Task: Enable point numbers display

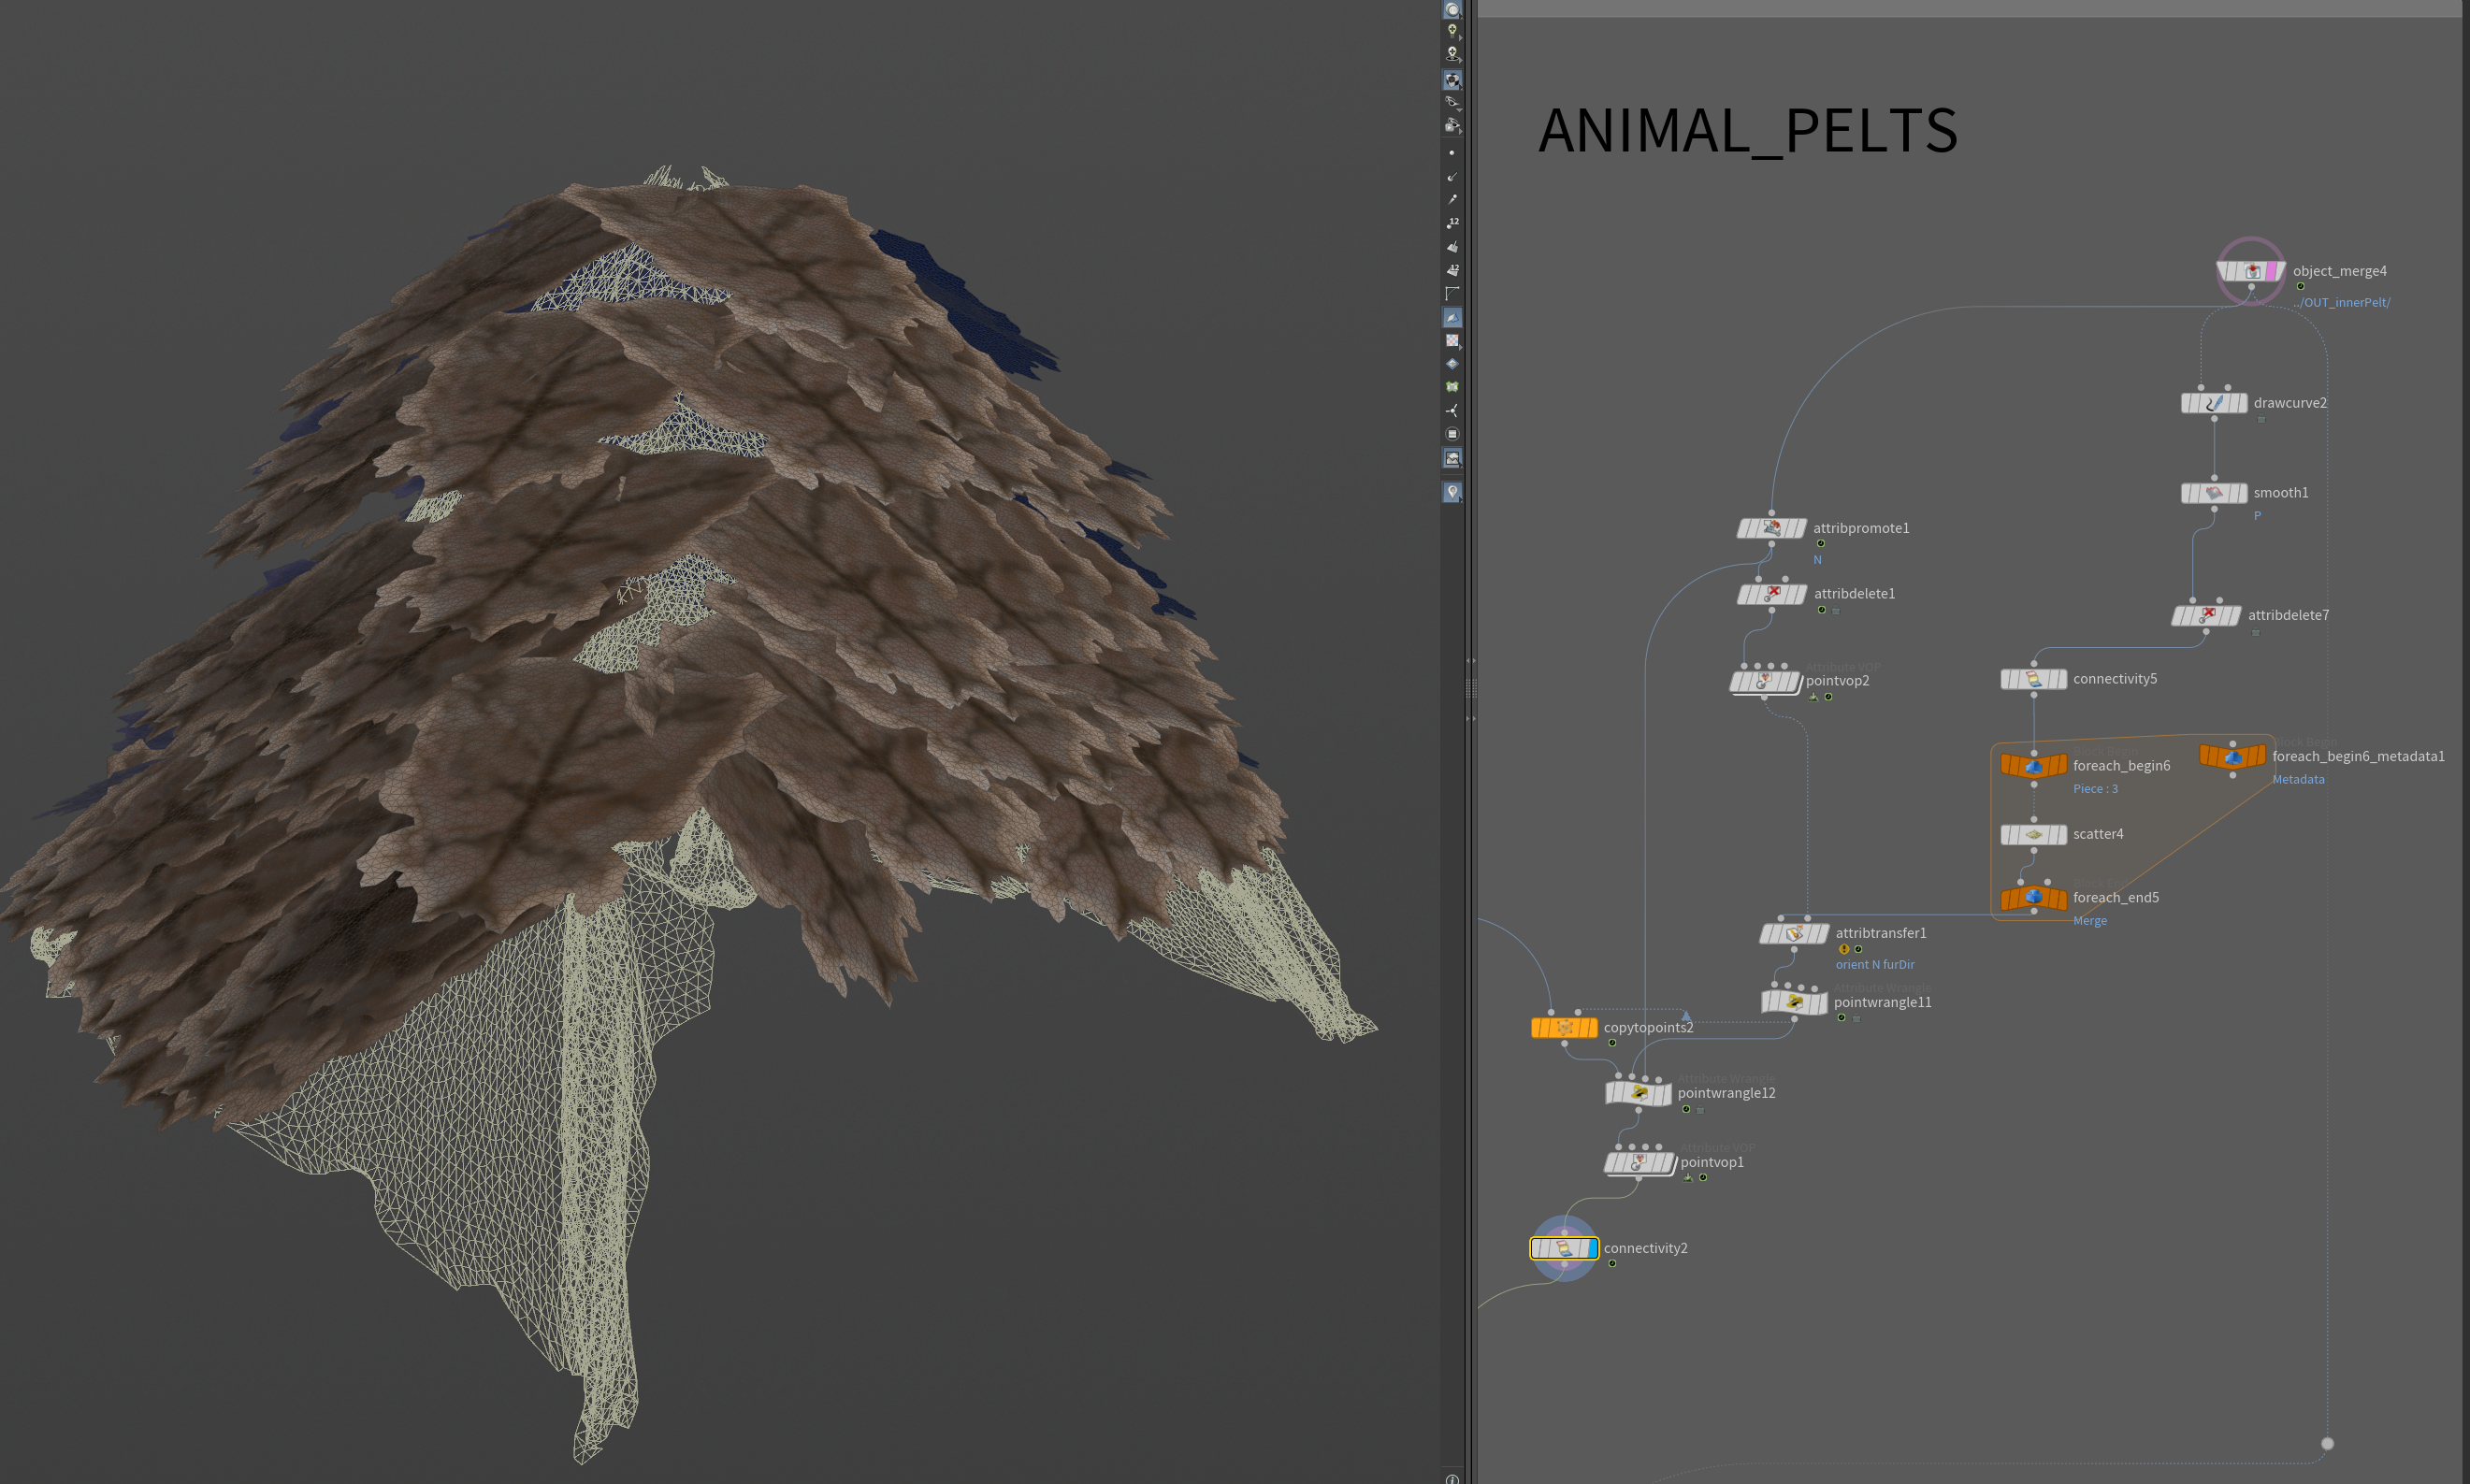Action: click(1452, 223)
